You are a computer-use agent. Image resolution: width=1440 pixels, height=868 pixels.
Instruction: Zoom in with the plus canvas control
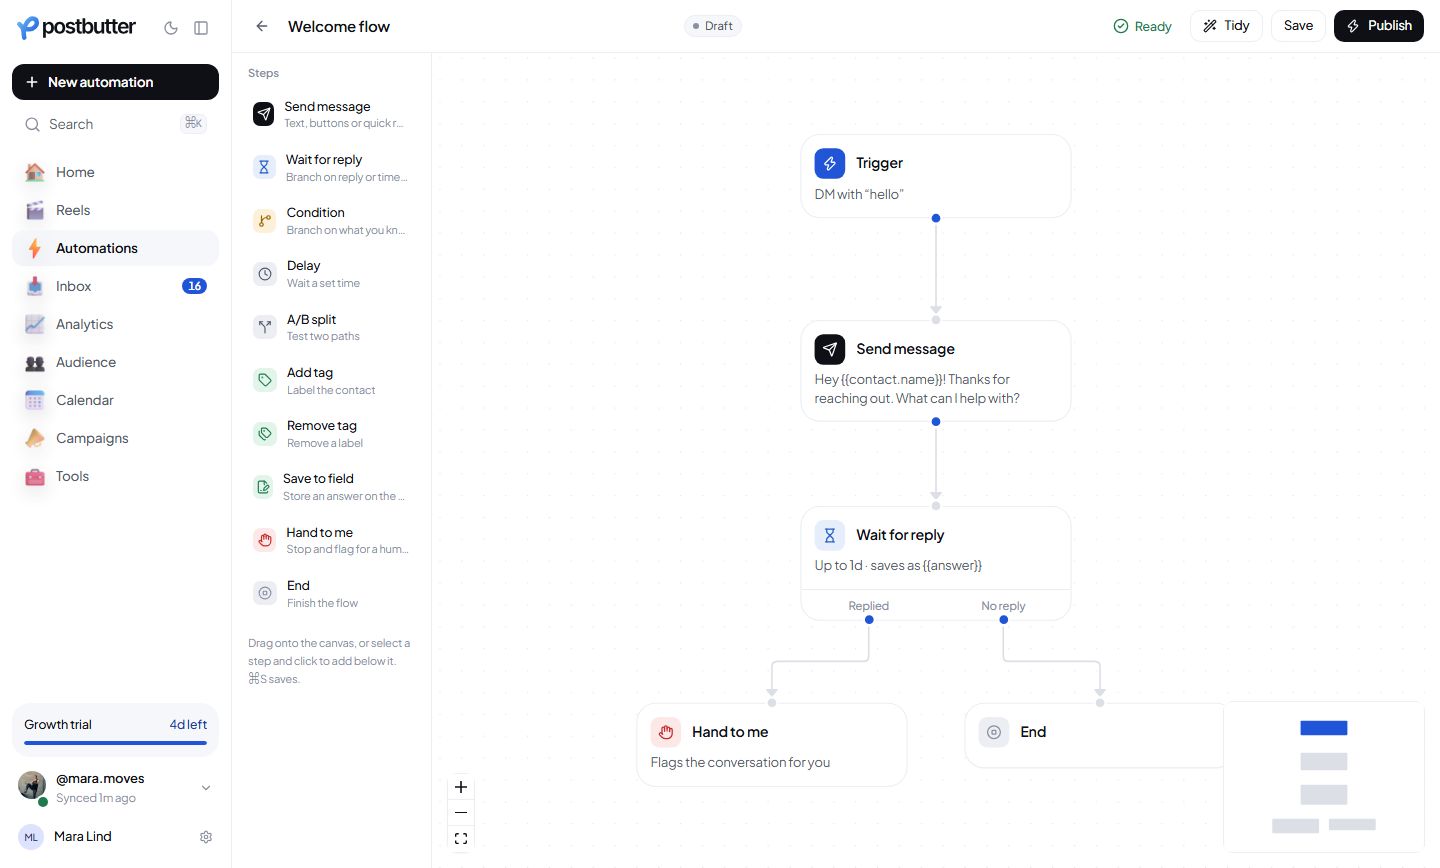pyautogui.click(x=461, y=787)
